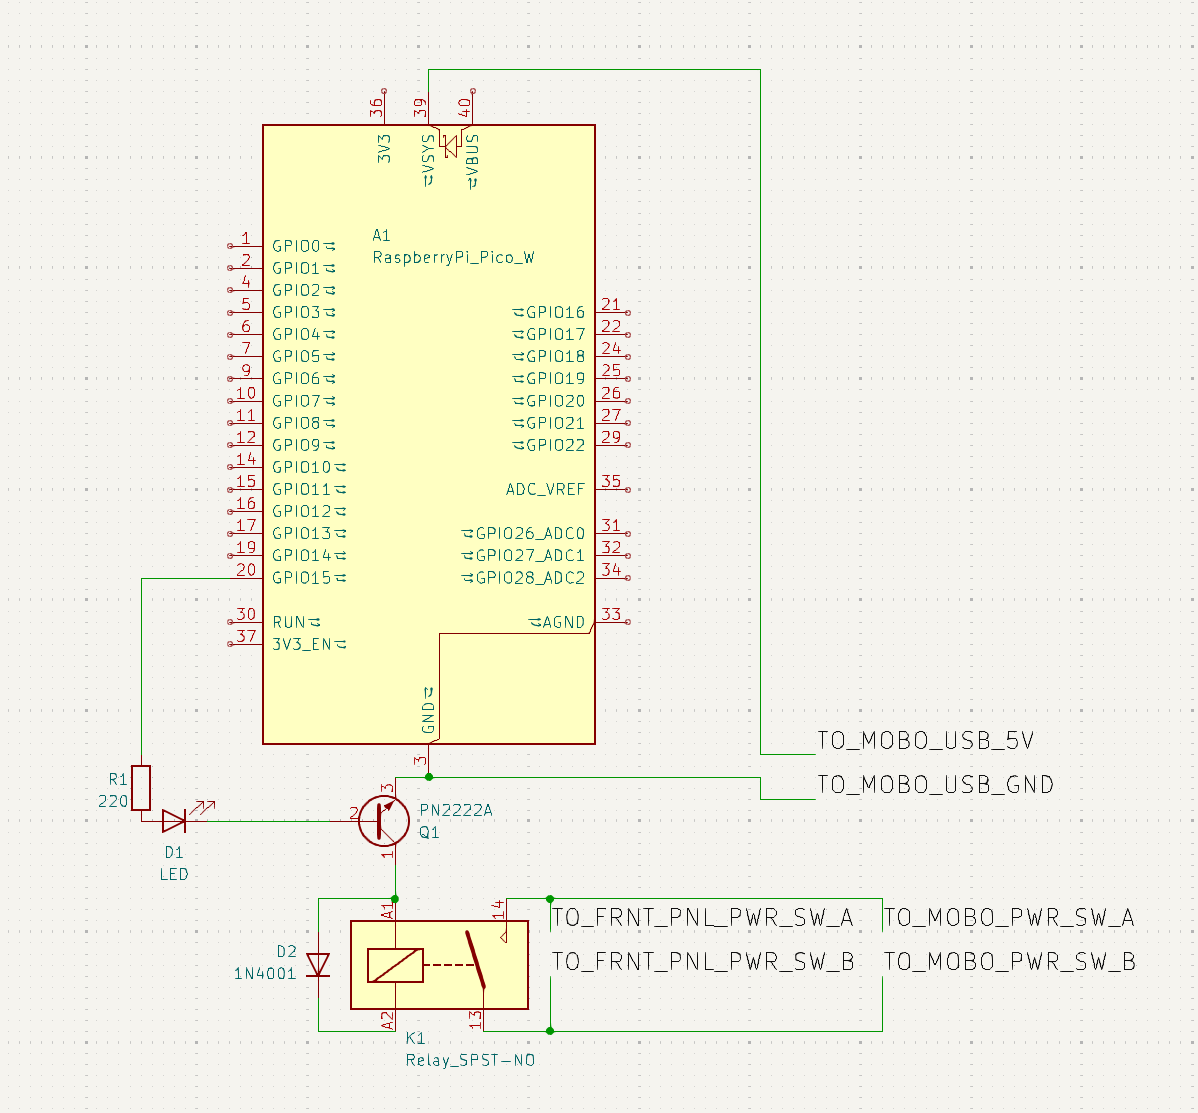The width and height of the screenshot is (1198, 1113).
Task: Click the 3V3_EN pin name
Action: click(x=303, y=645)
